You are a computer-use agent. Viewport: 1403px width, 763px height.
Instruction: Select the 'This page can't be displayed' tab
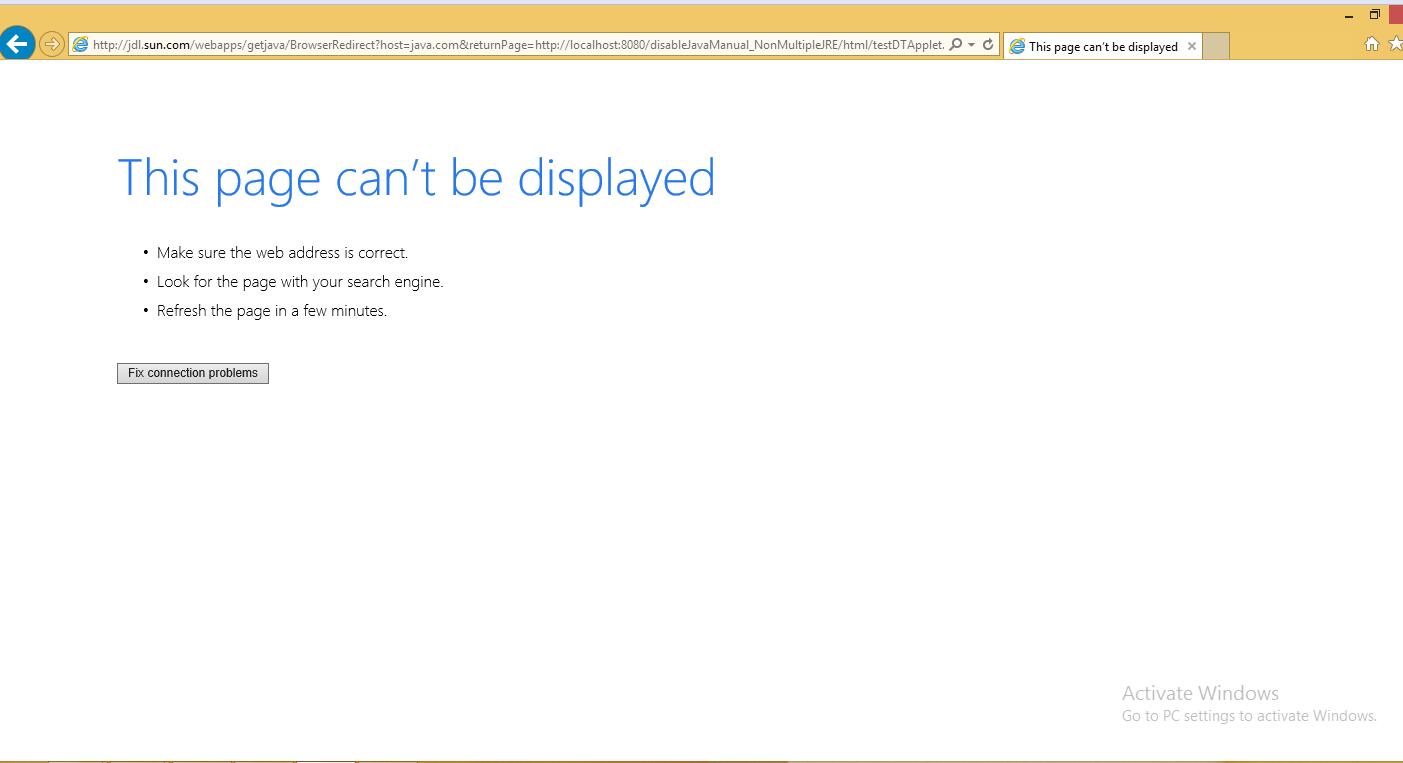point(1102,46)
